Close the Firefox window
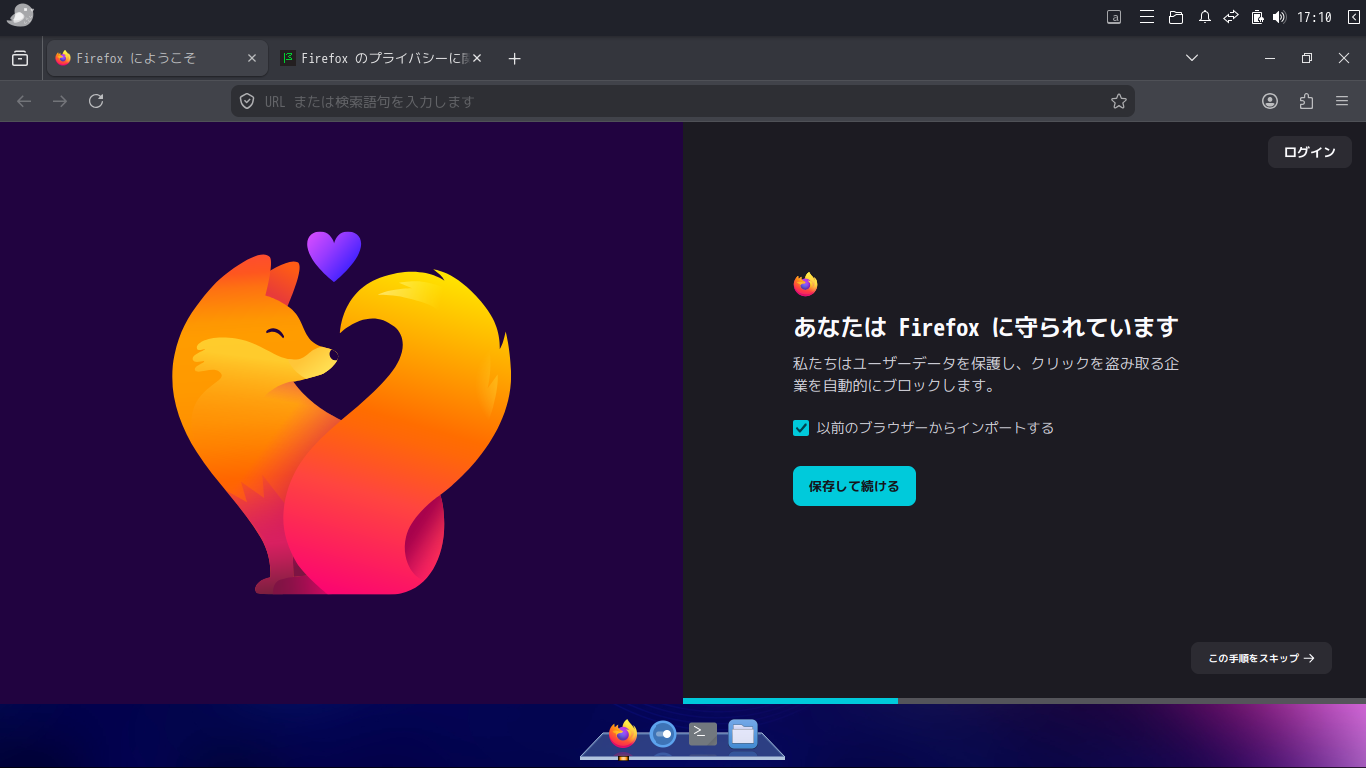The width and height of the screenshot is (1366, 768). 1344,59
